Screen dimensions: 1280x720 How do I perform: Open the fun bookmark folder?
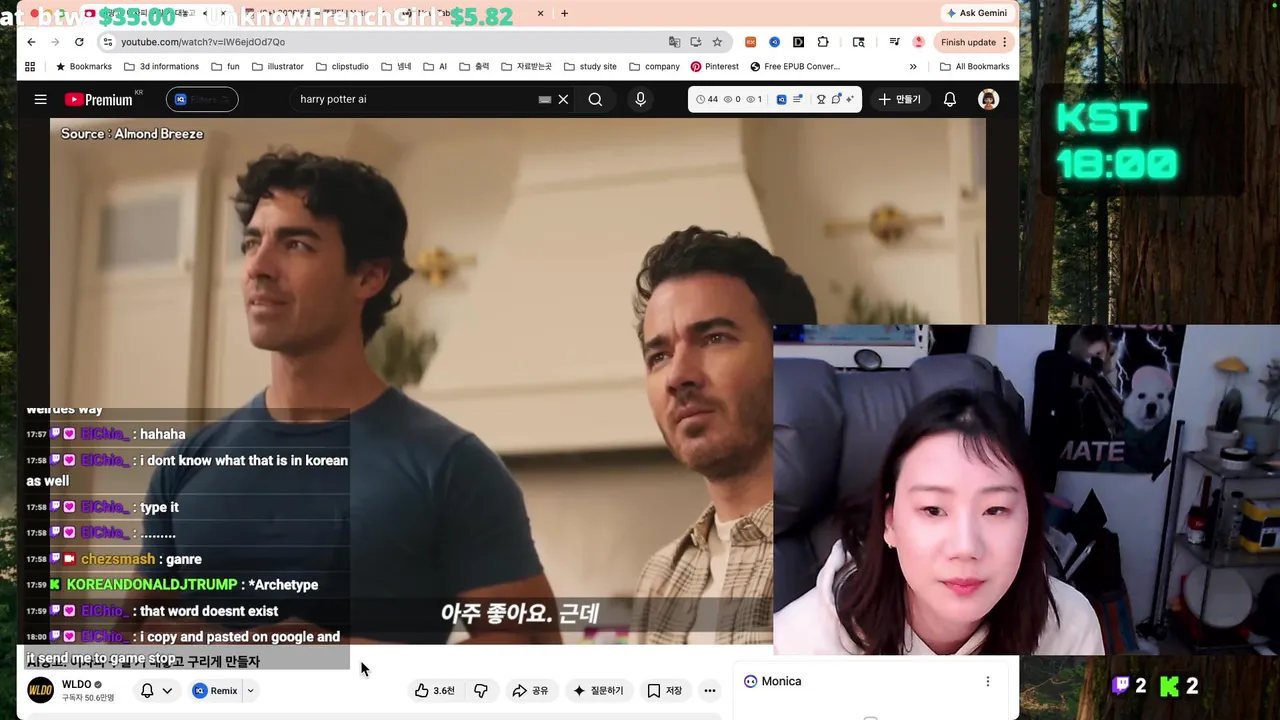point(225,67)
